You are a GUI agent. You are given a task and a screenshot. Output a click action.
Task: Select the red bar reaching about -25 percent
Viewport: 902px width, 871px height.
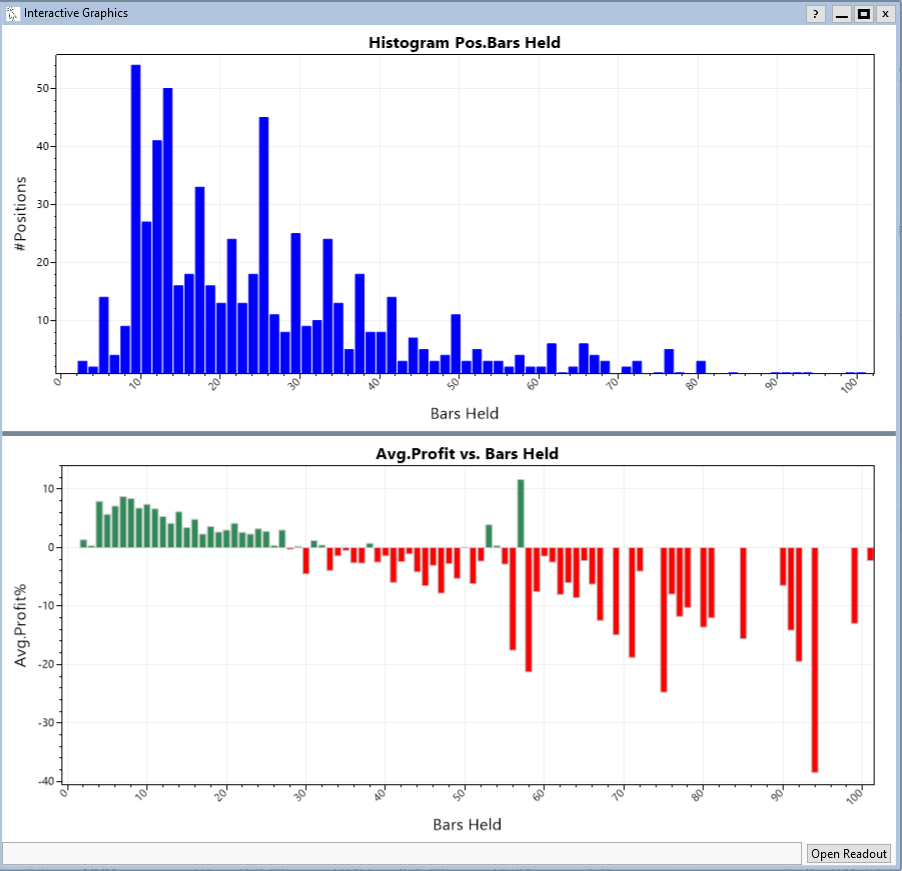coord(664,619)
